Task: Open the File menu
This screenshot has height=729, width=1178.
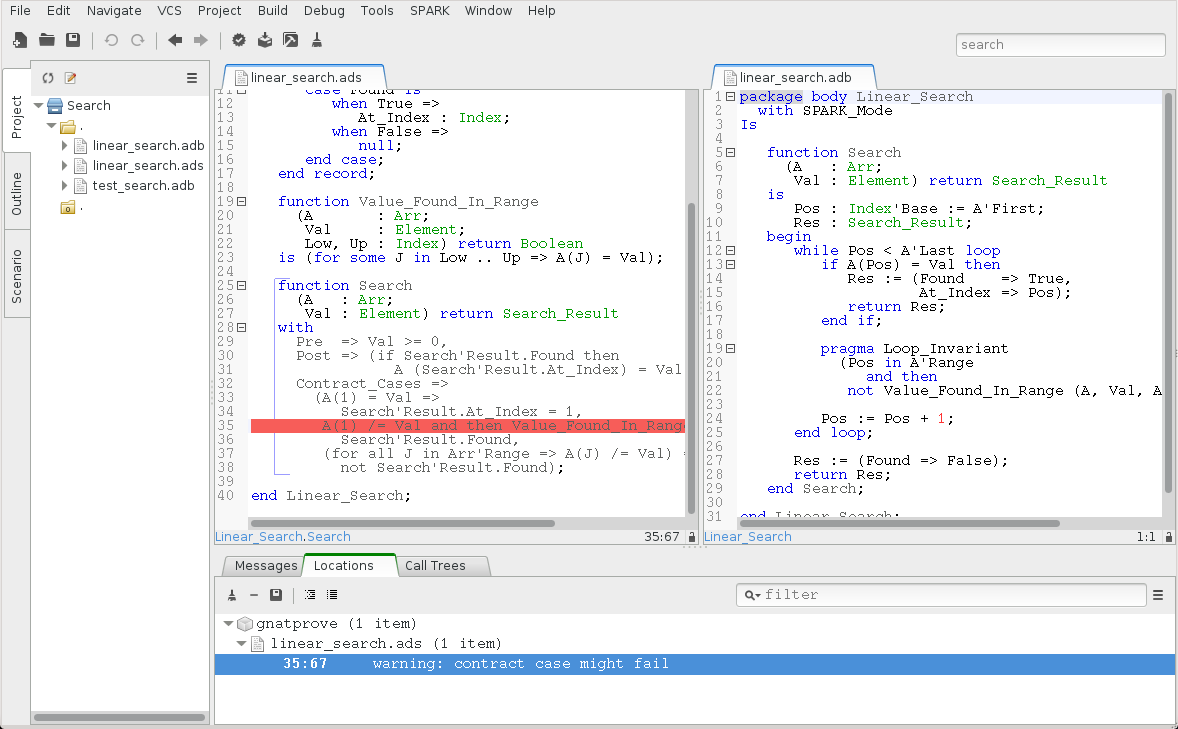Action: click(x=20, y=11)
